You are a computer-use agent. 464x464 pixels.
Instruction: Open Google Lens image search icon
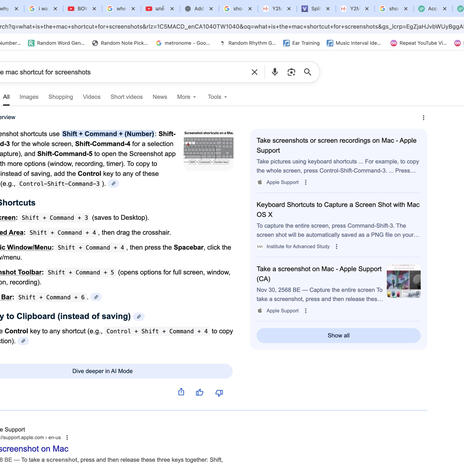point(291,72)
